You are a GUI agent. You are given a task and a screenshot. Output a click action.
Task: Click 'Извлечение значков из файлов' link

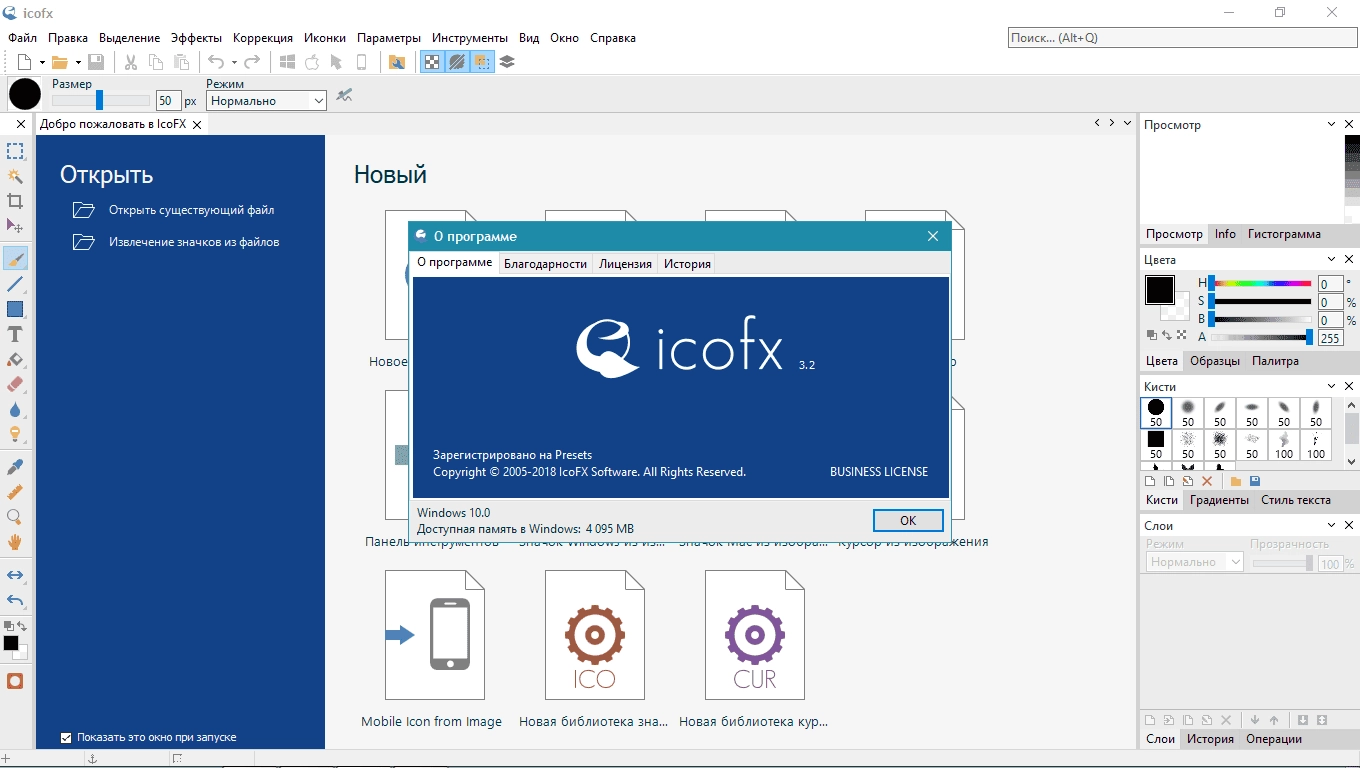[194, 242]
